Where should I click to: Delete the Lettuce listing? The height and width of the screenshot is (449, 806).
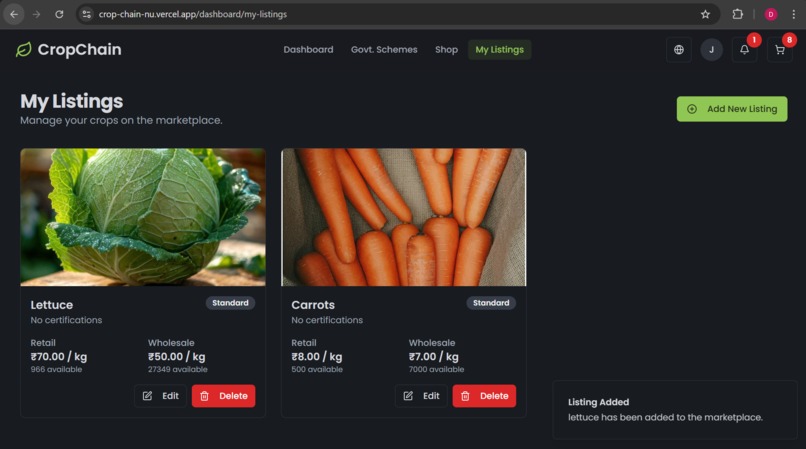pyautogui.click(x=224, y=396)
